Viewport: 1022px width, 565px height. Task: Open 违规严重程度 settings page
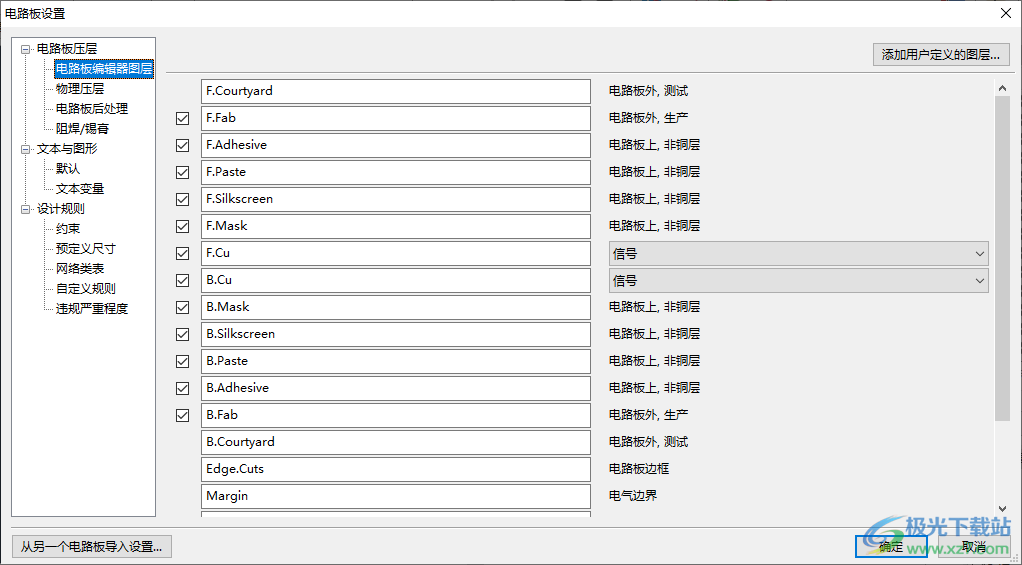92,309
